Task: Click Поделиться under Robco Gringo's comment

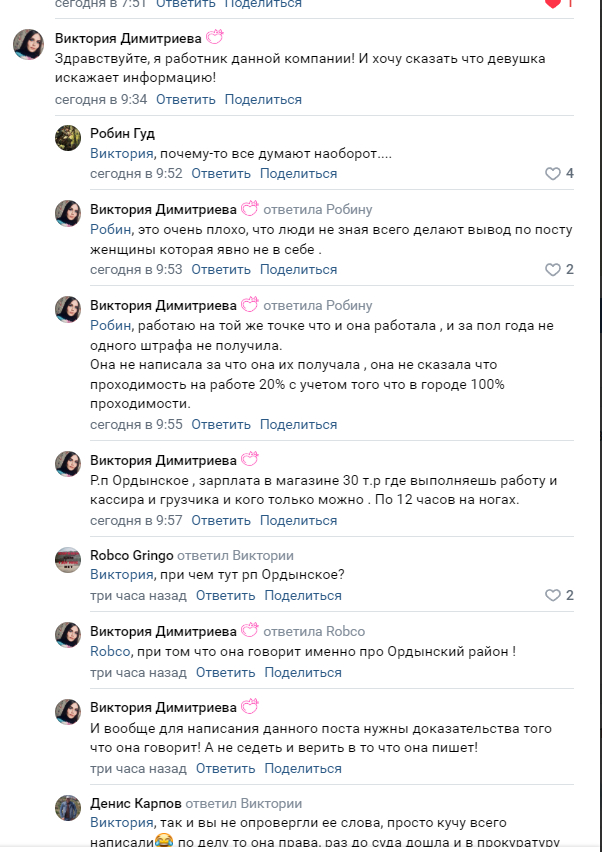Action: click(303, 595)
